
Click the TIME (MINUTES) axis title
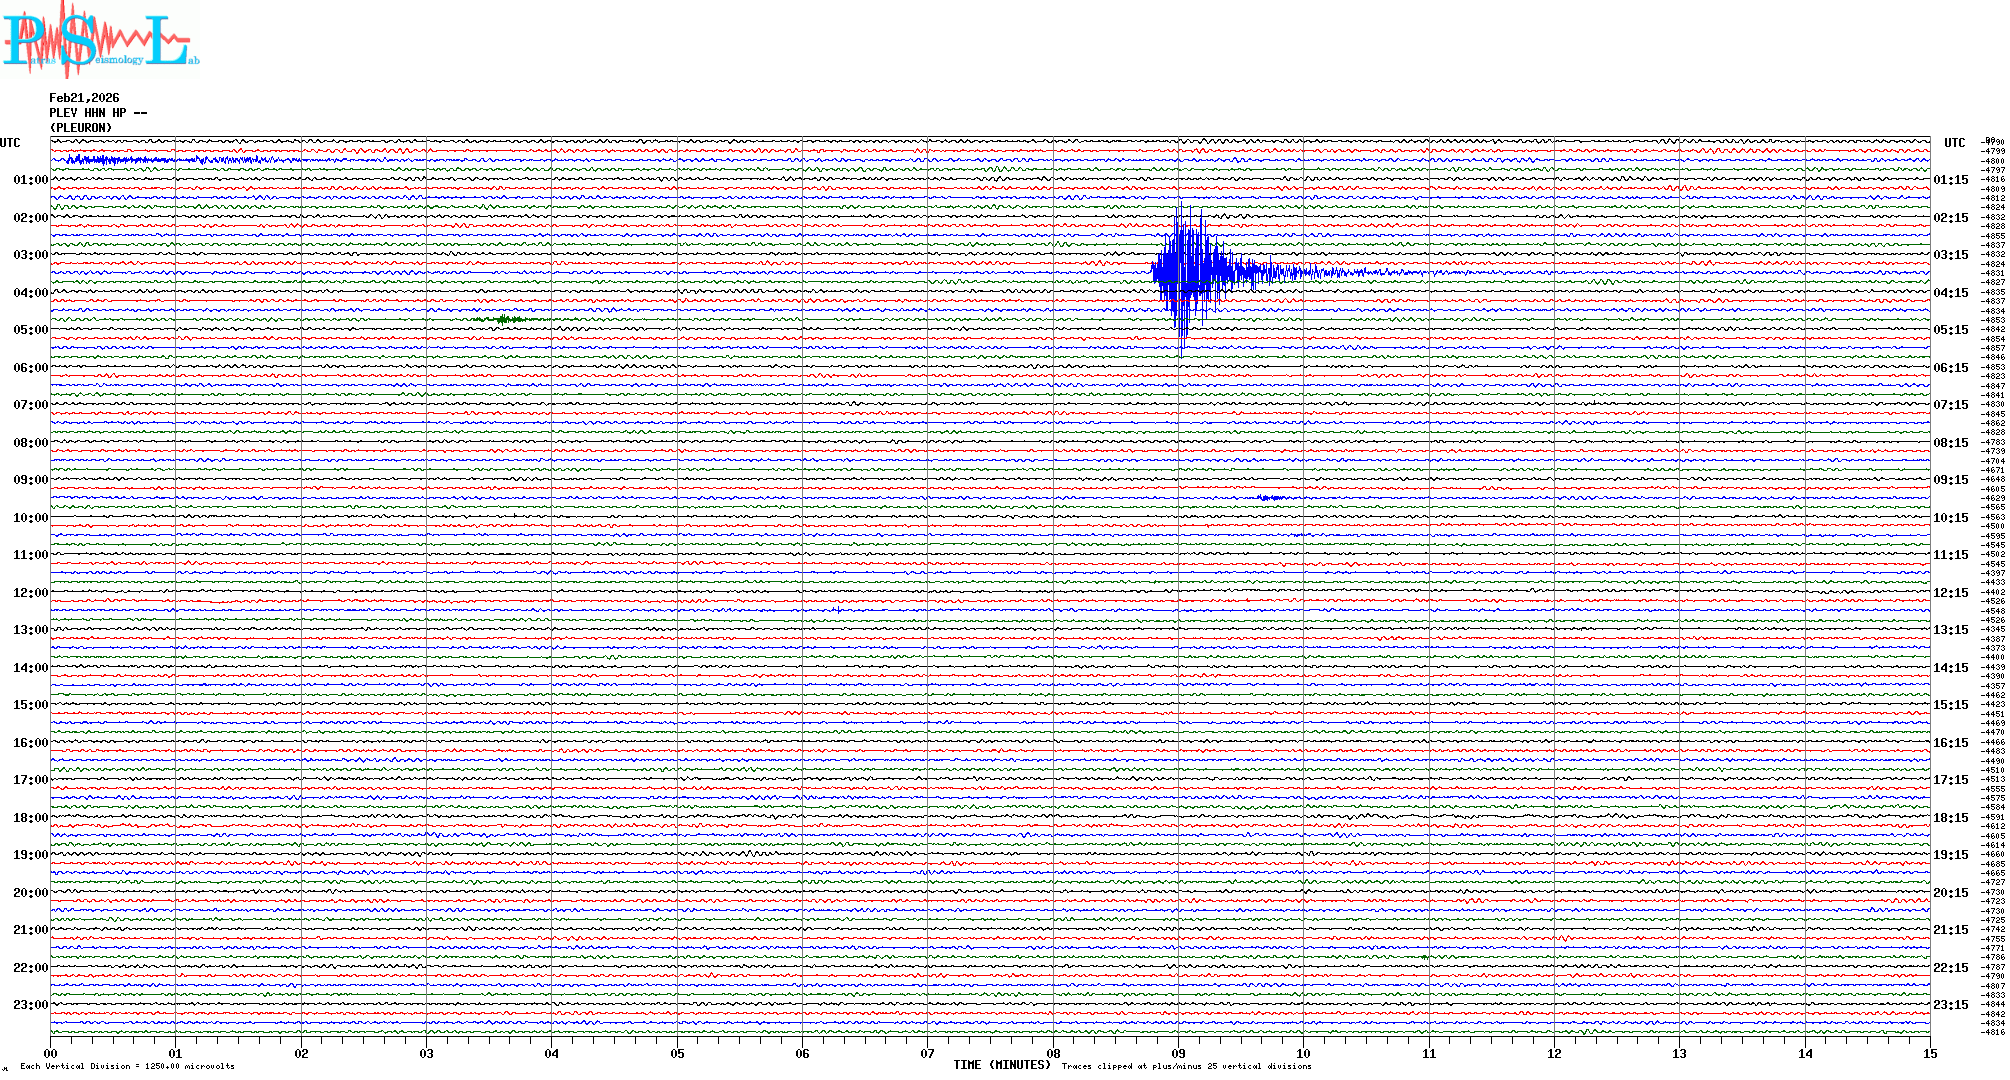[x=1001, y=1065]
